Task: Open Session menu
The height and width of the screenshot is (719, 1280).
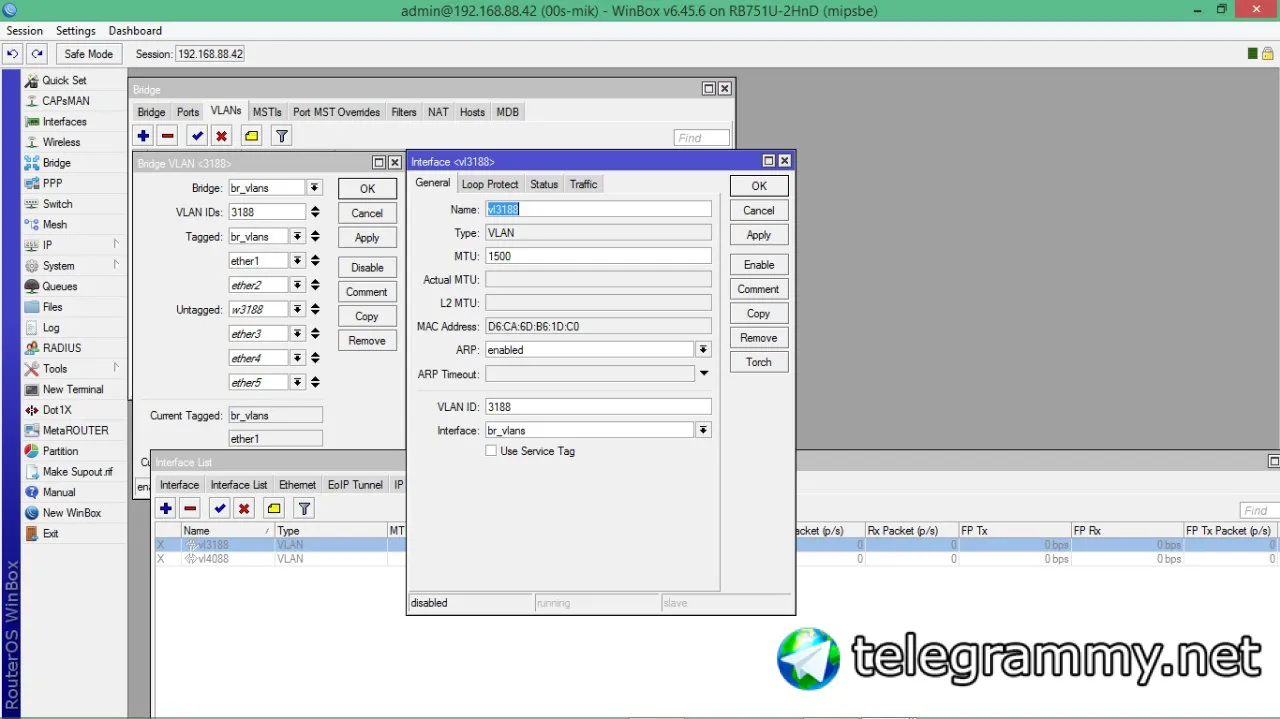Action: (25, 31)
